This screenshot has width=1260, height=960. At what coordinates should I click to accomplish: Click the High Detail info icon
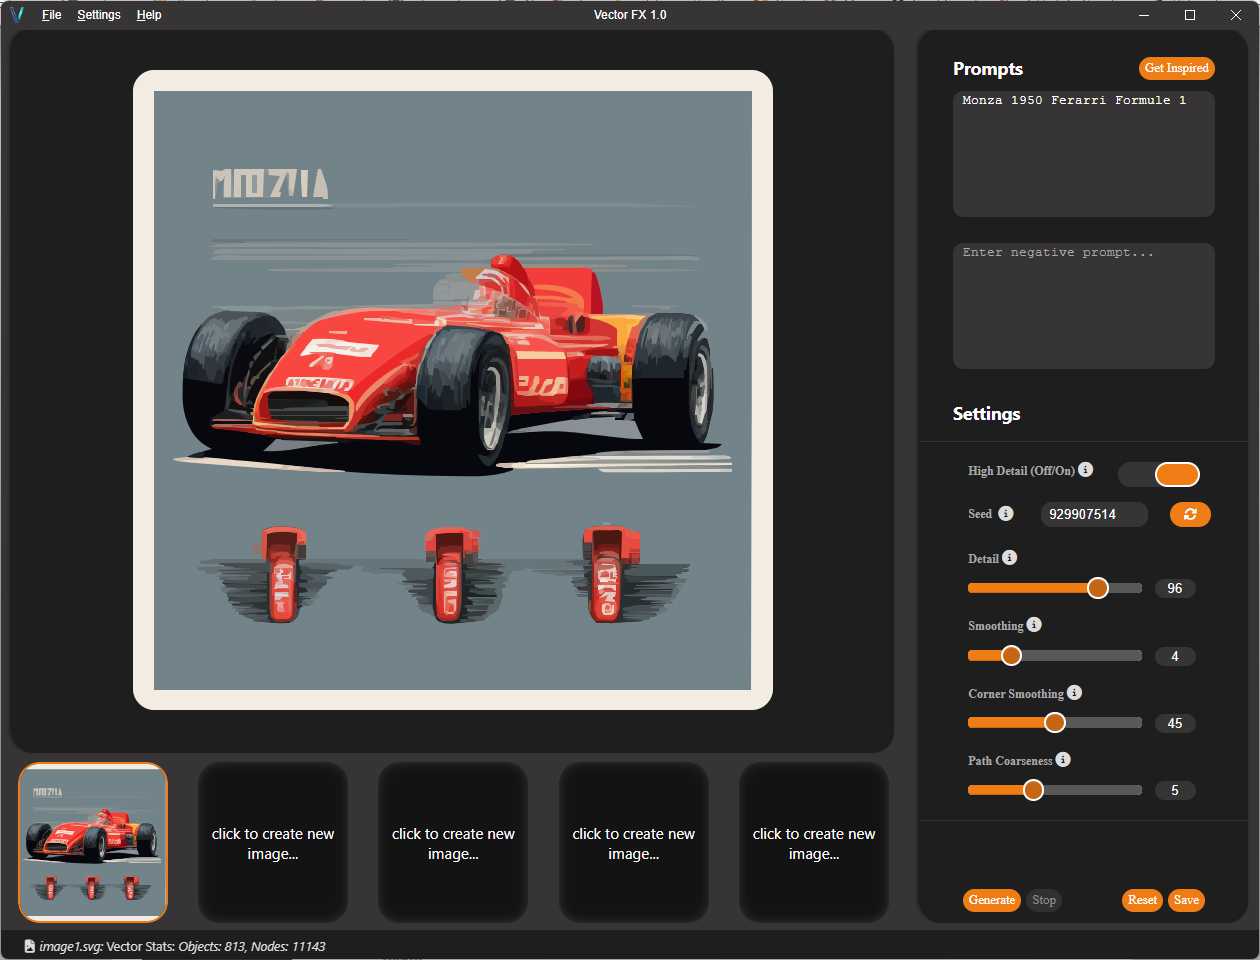click(1086, 470)
